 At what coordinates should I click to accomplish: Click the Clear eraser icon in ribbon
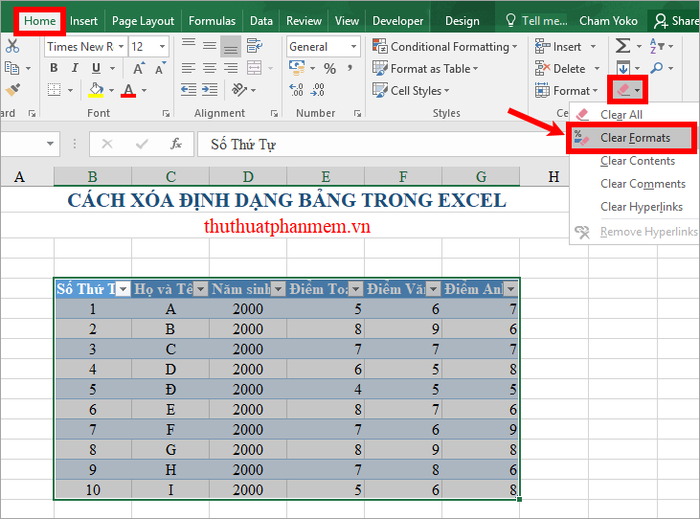624,90
